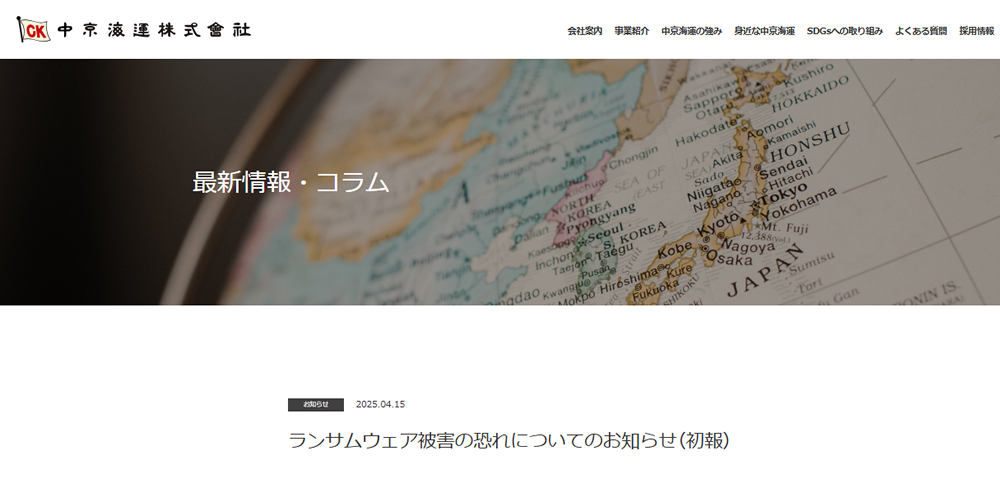
Task: Open the 身近な中京海運 menu item
Action: (764, 31)
